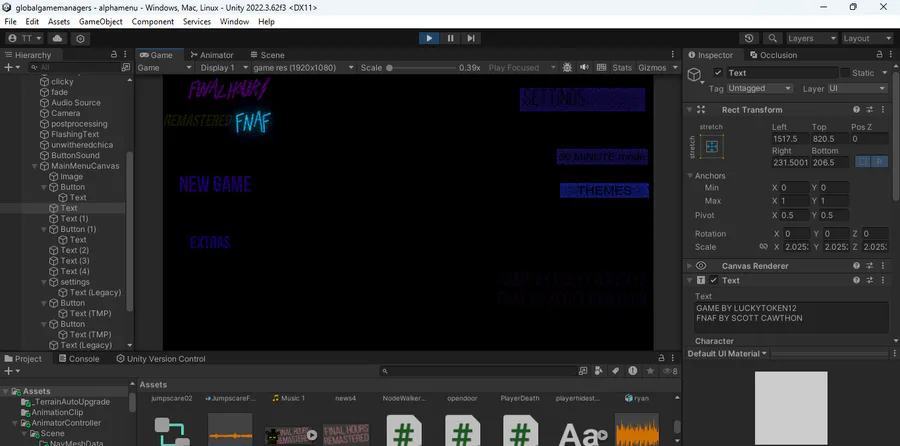Open the Gizmos dropdown arrow
The image size is (900, 446).
click(674, 68)
